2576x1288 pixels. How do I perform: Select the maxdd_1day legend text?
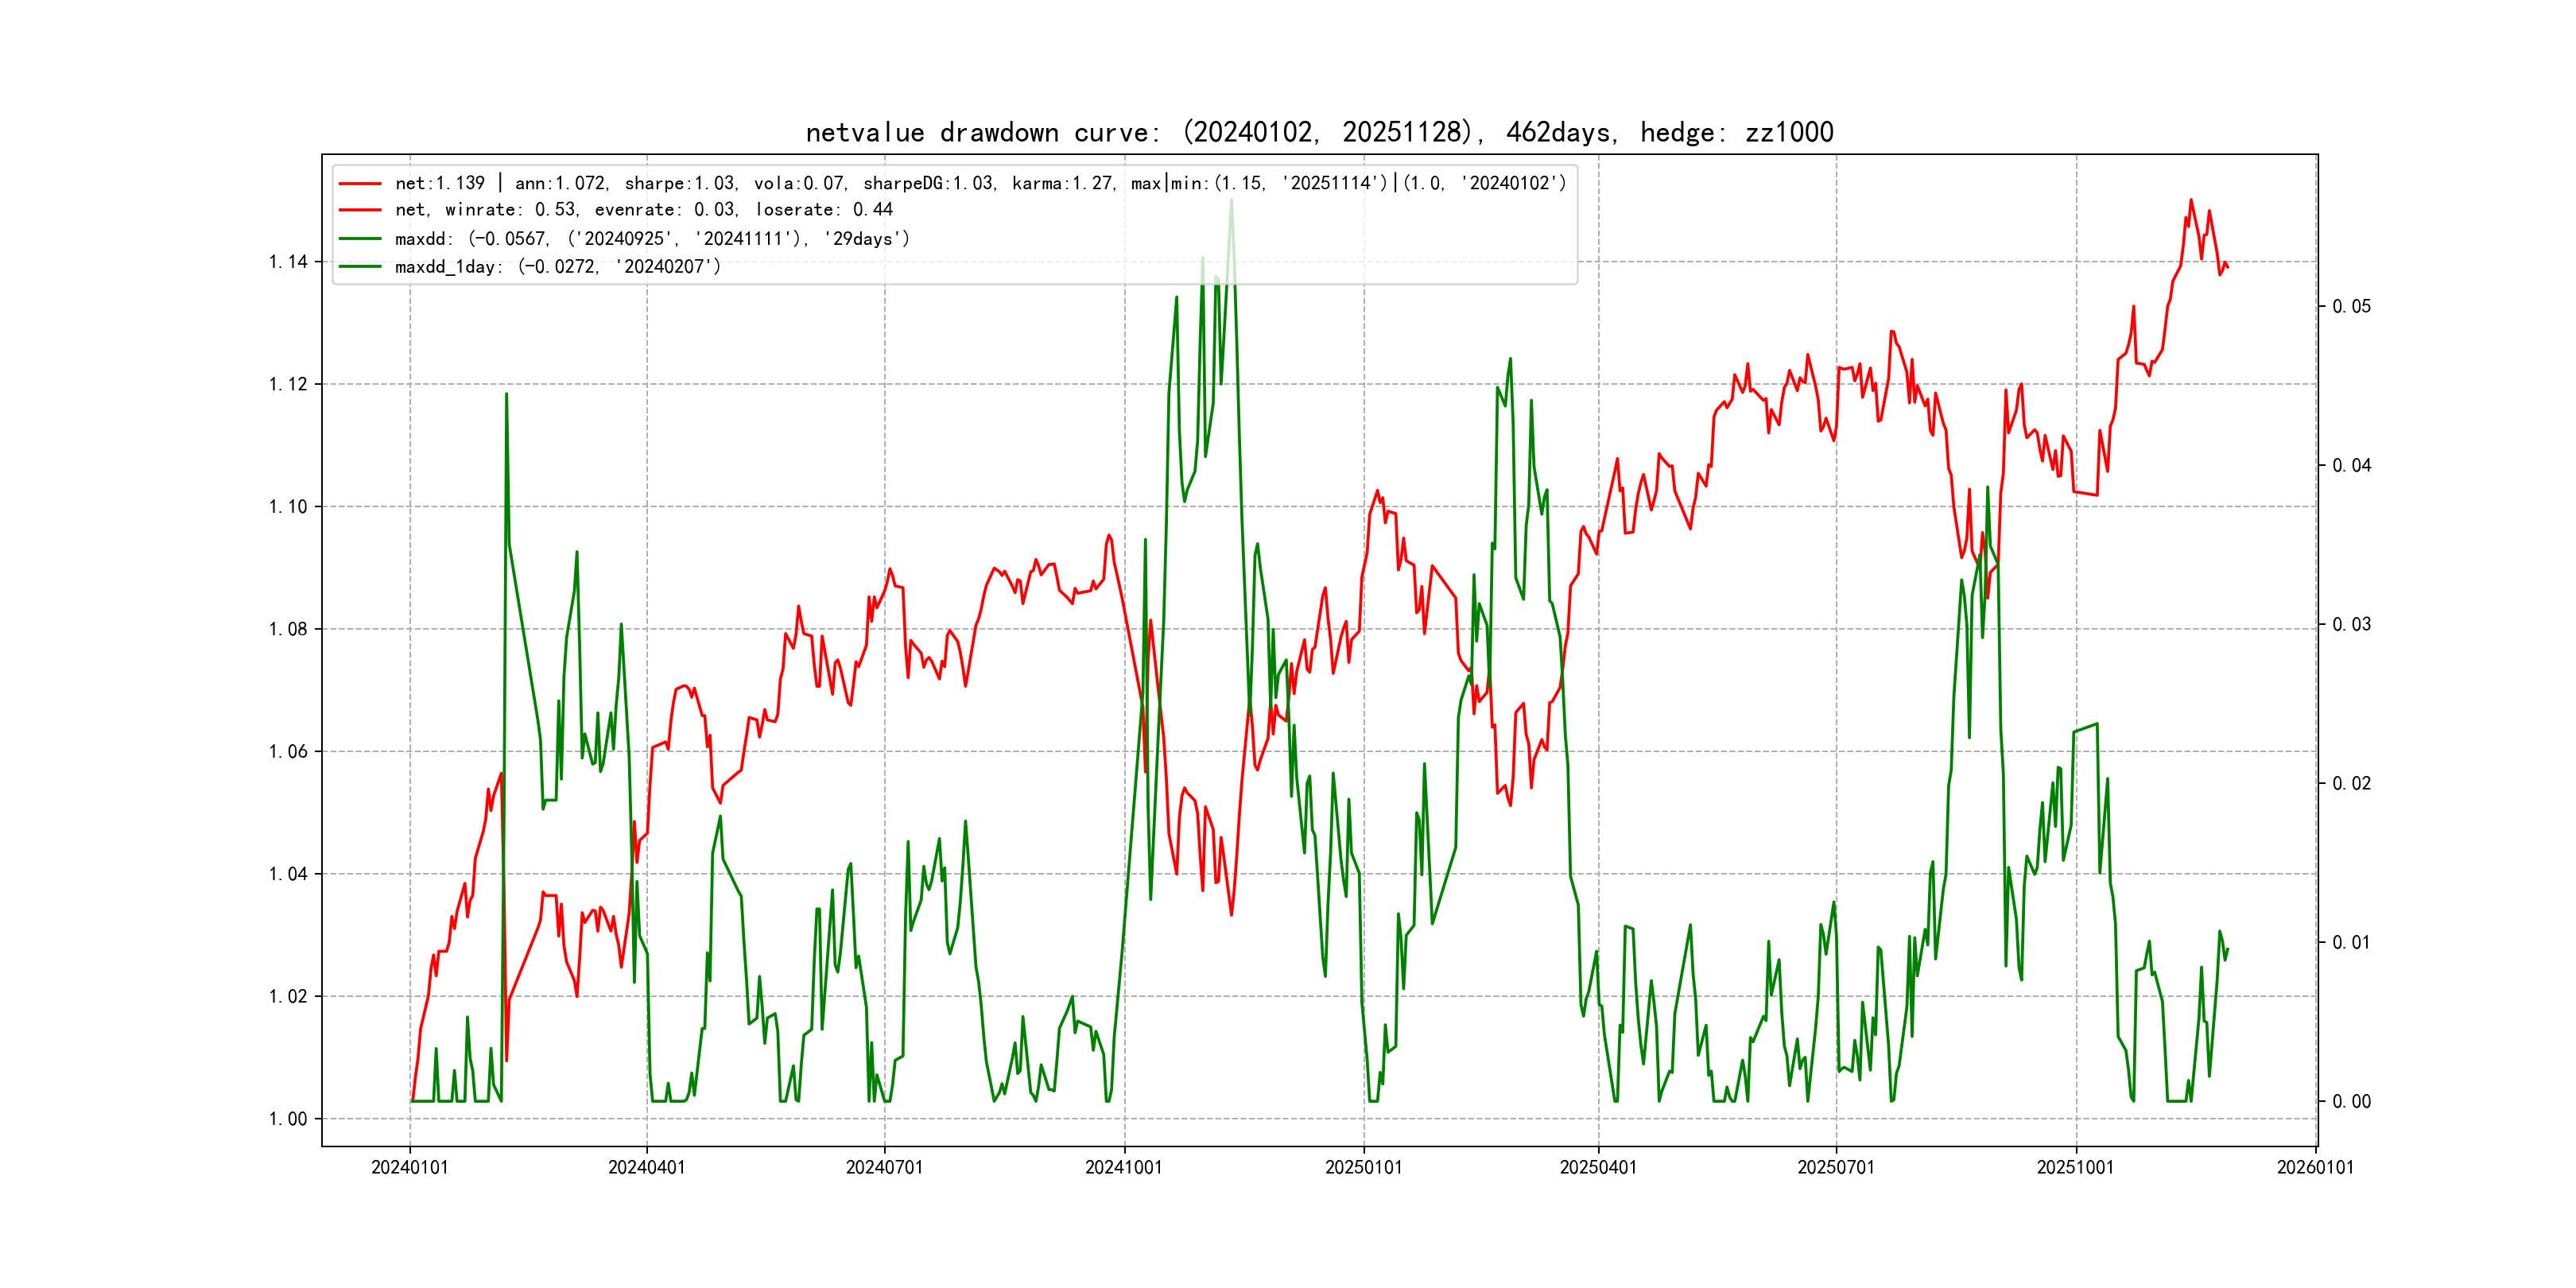[557, 267]
